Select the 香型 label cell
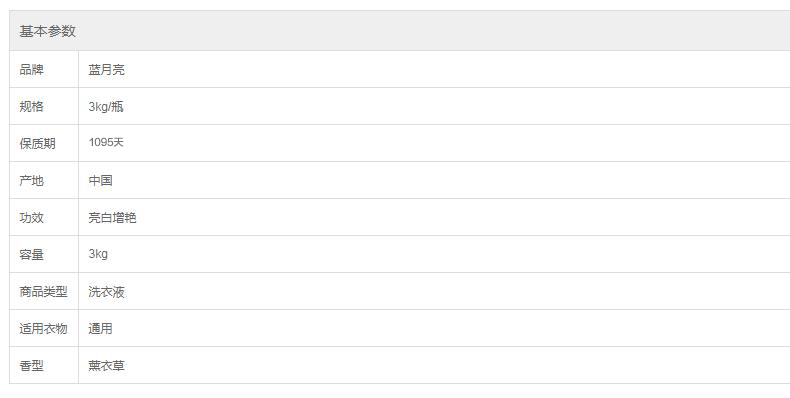The height and width of the screenshot is (398, 790). 44,365
